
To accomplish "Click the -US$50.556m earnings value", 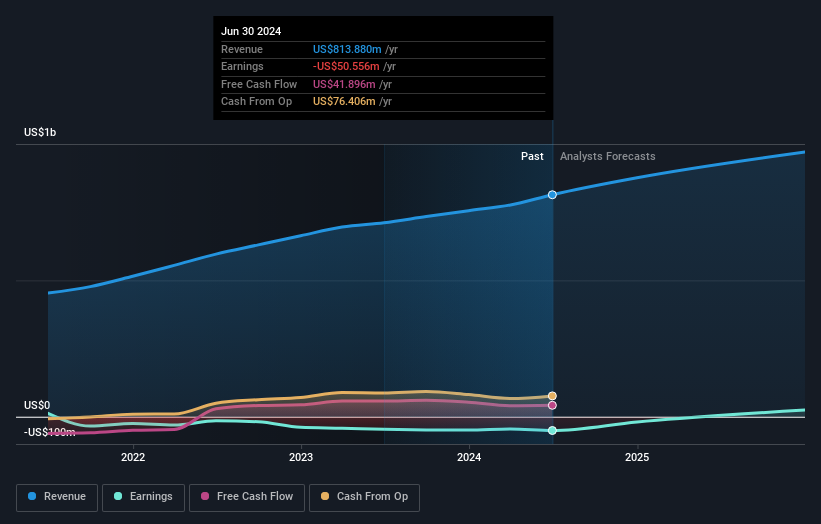I will coord(346,66).
